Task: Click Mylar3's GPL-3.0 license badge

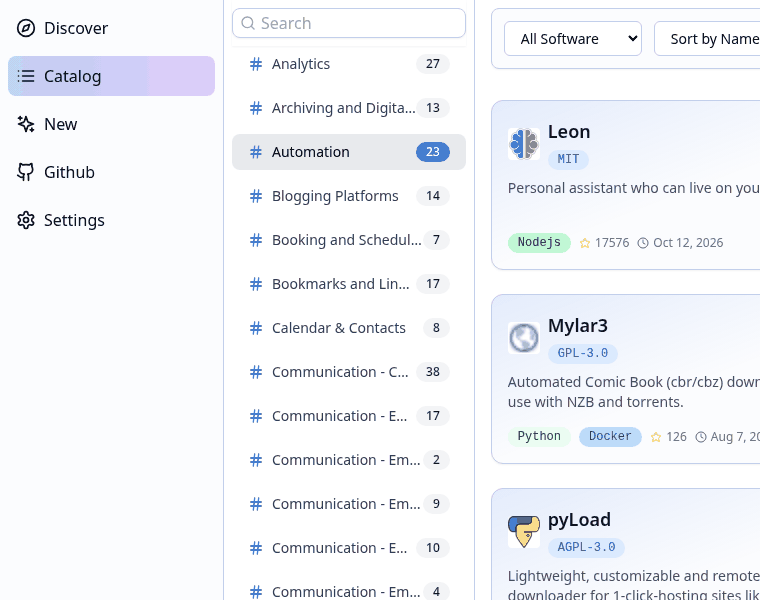Action: 583,353
